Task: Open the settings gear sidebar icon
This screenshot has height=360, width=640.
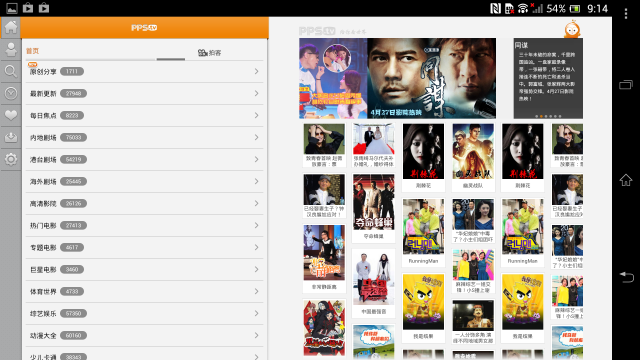Action: pyautogui.click(x=11, y=159)
